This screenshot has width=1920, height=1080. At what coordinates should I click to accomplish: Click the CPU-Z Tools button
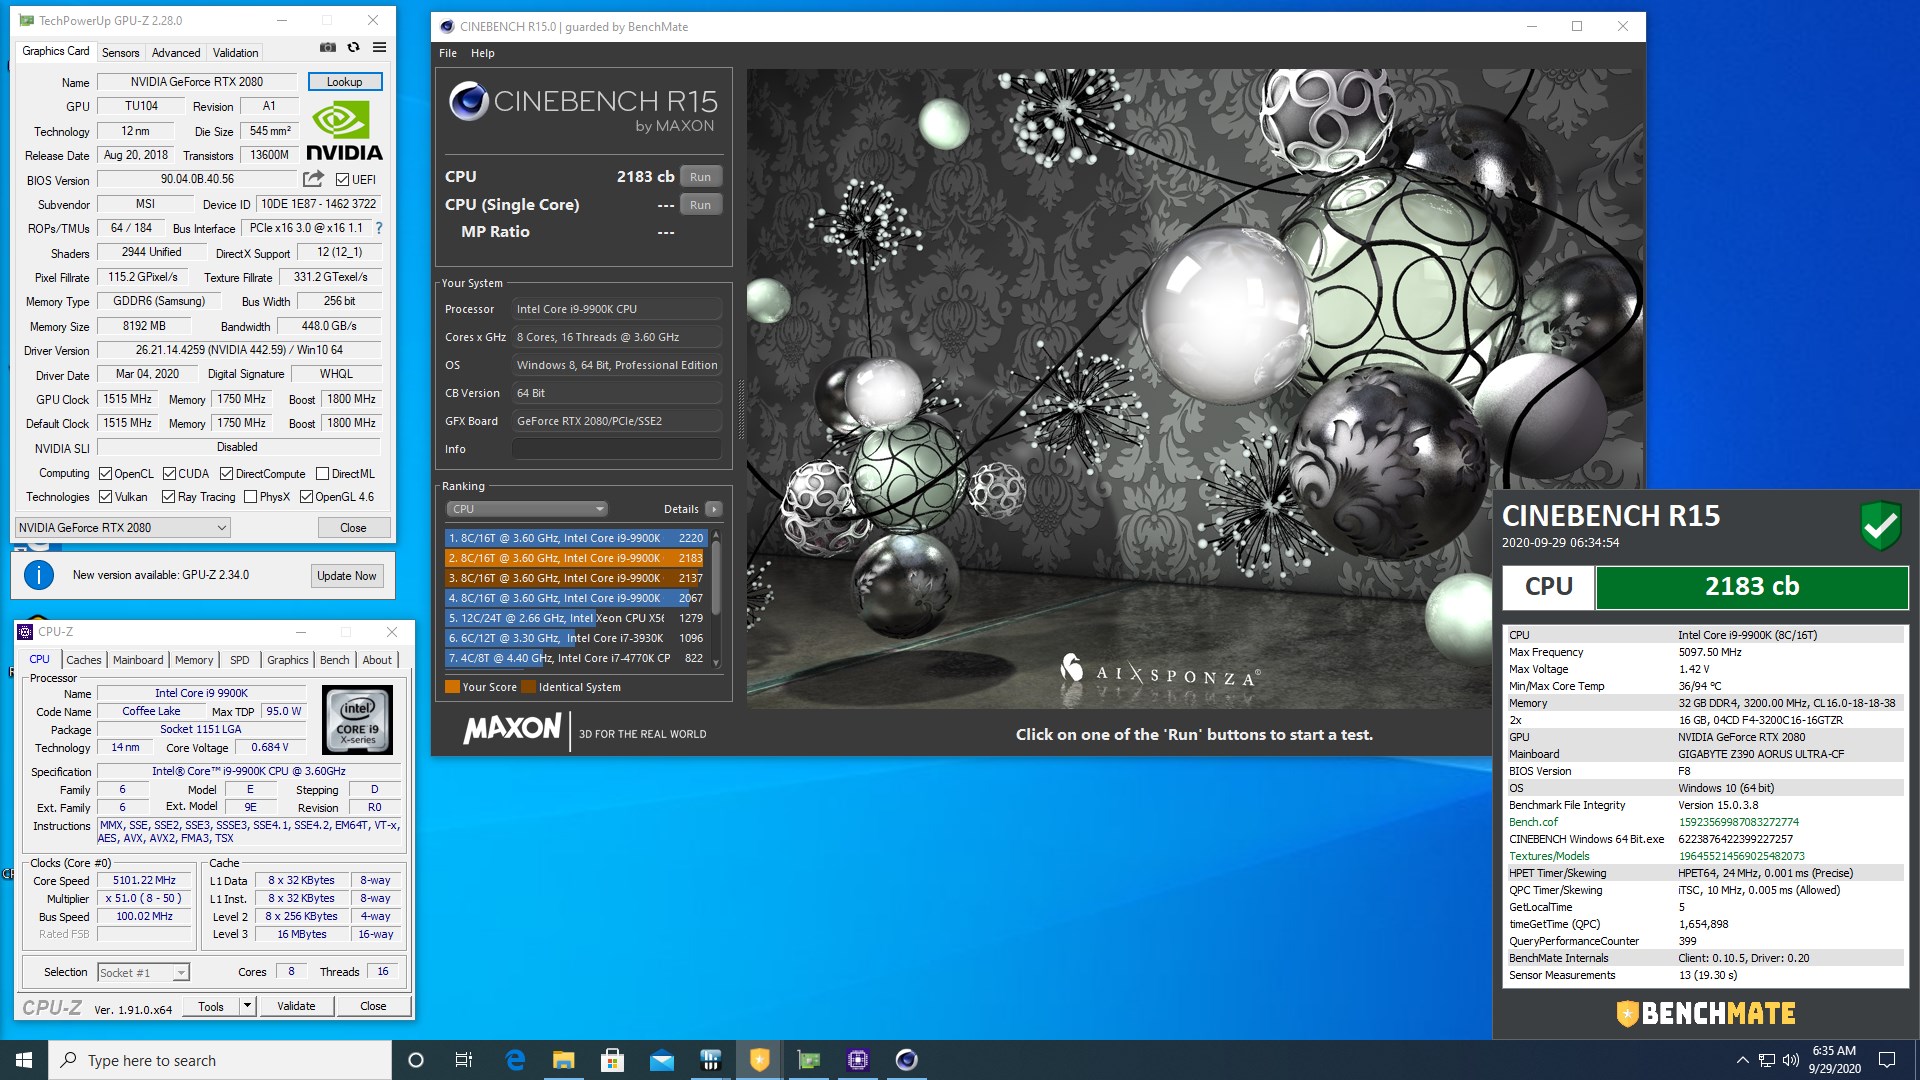(211, 1006)
